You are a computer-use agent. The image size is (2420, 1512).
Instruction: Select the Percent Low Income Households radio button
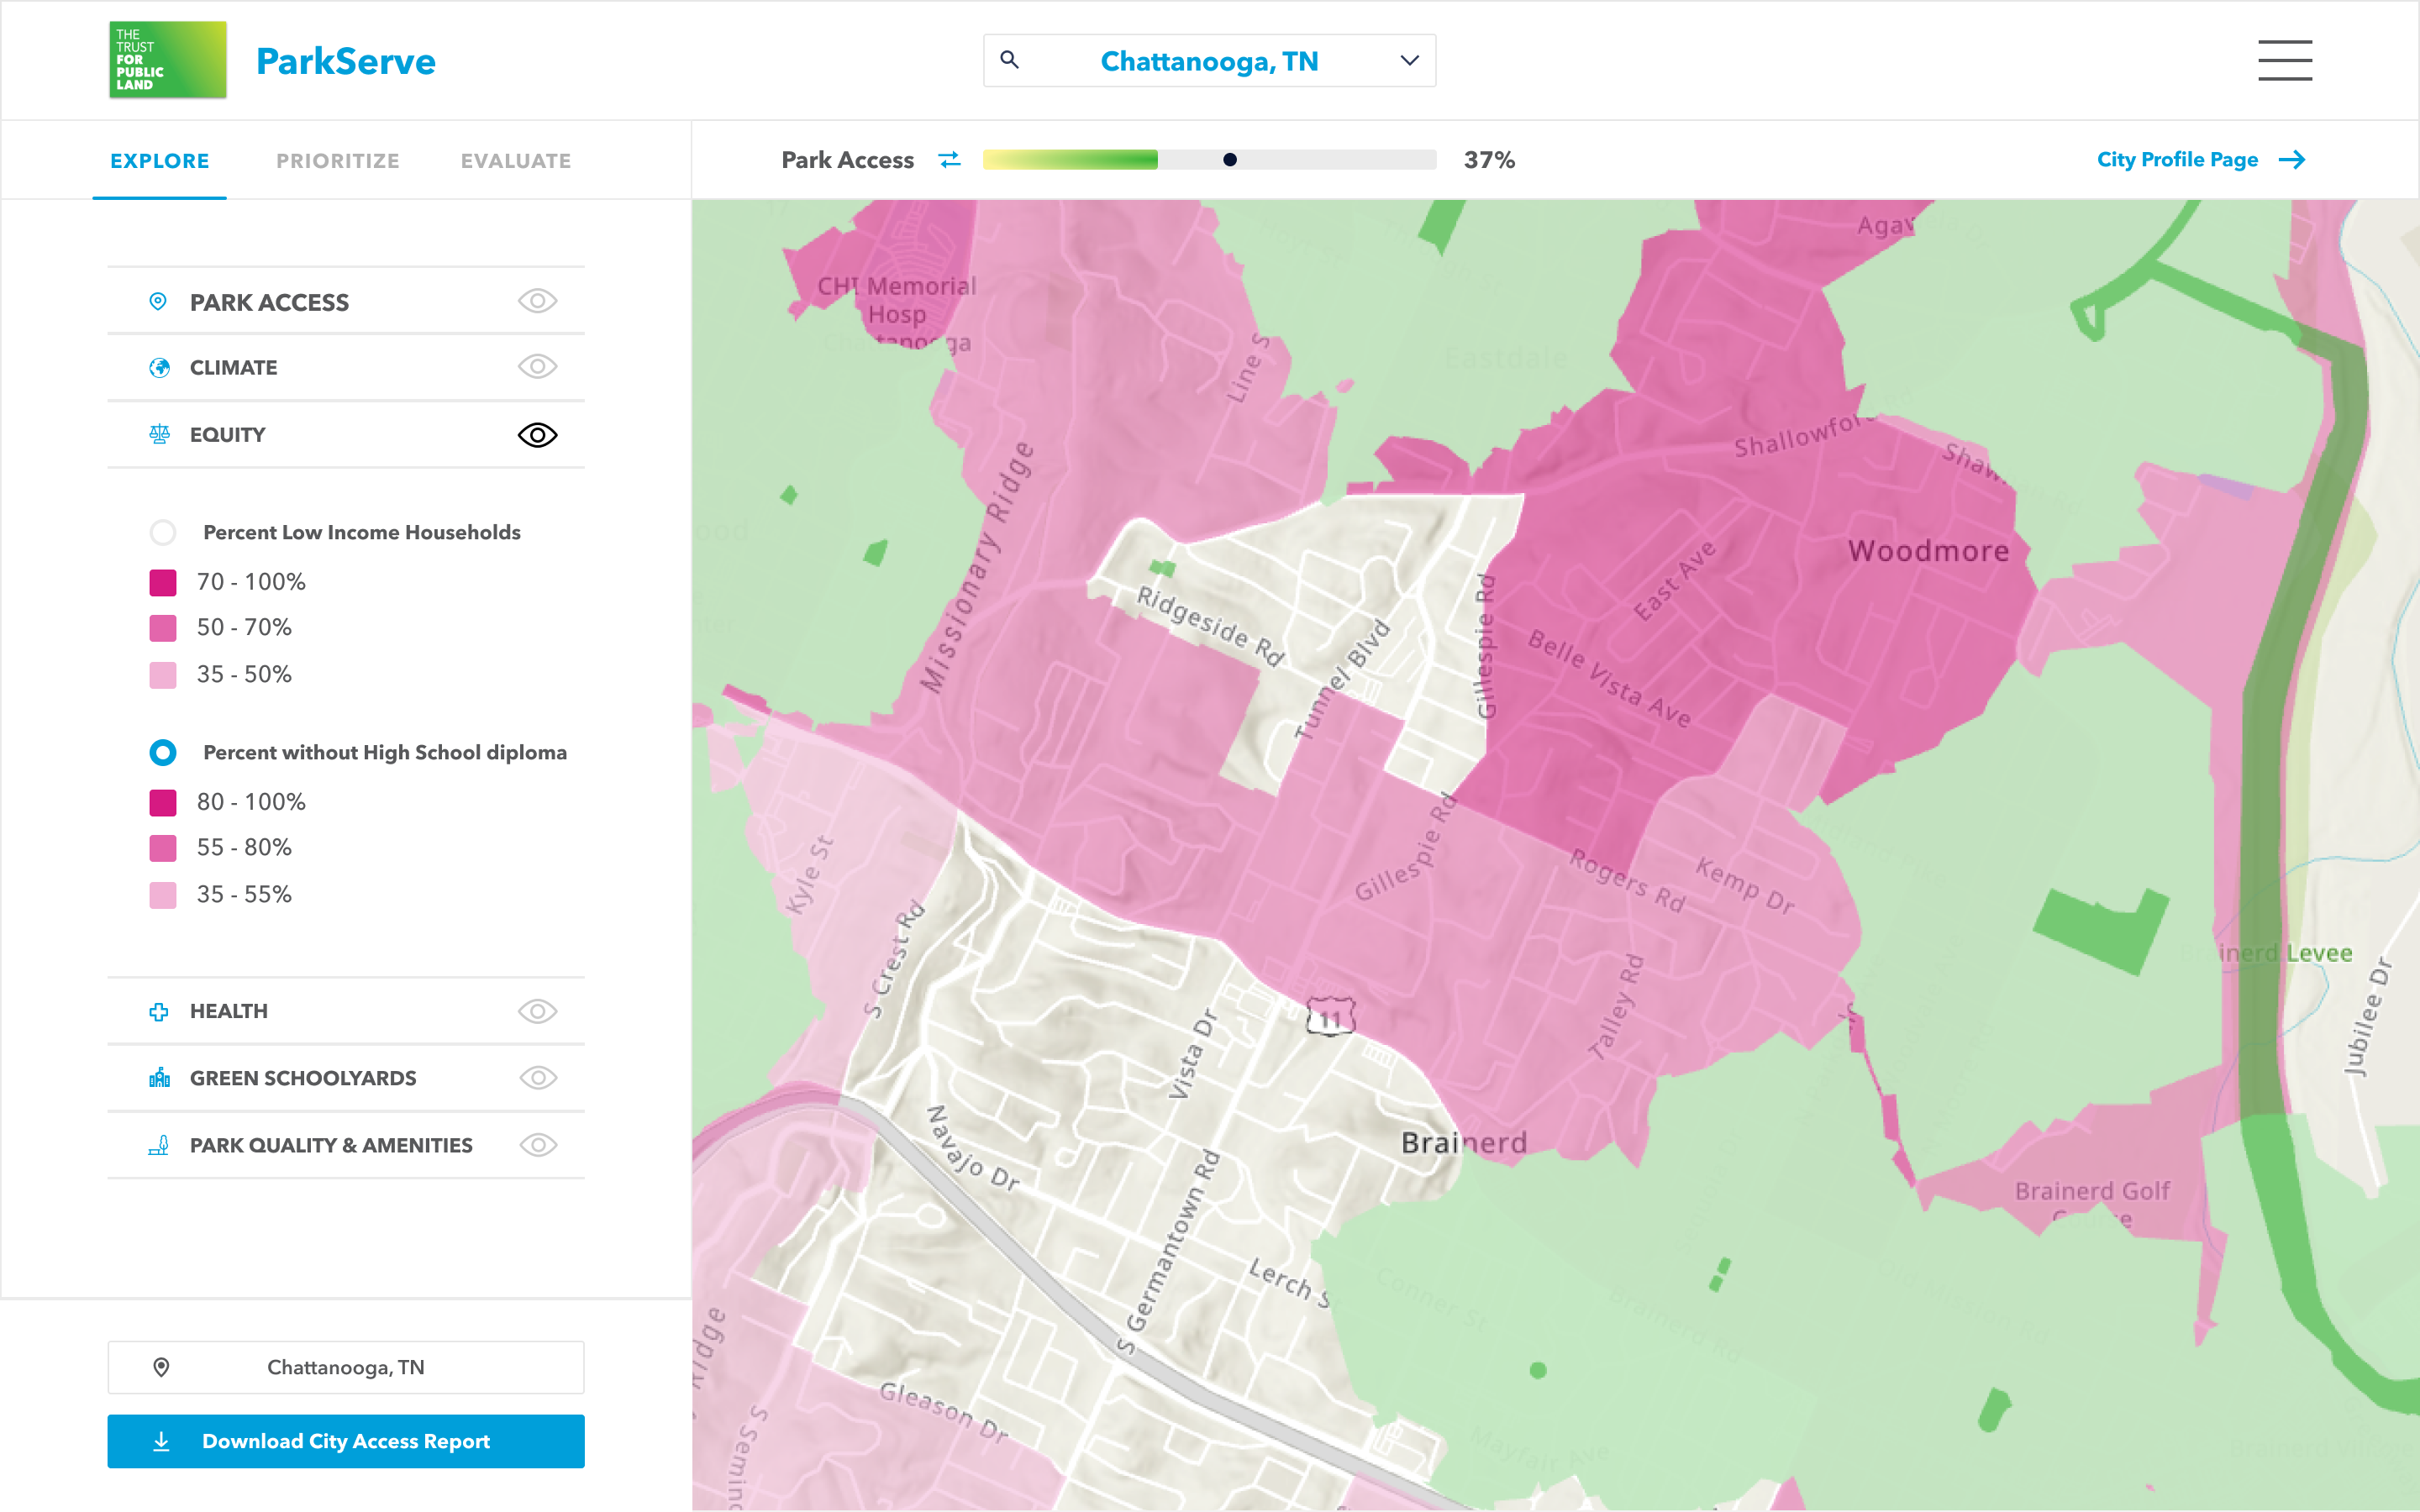163,532
